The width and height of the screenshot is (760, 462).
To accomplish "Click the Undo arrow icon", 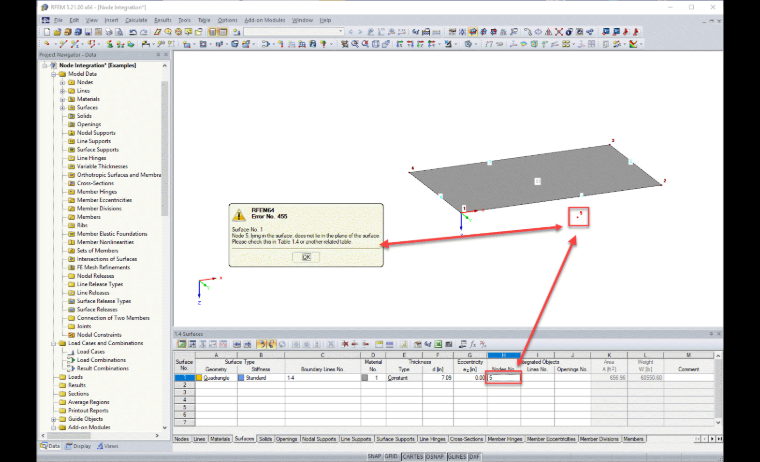I will coord(133,32).
